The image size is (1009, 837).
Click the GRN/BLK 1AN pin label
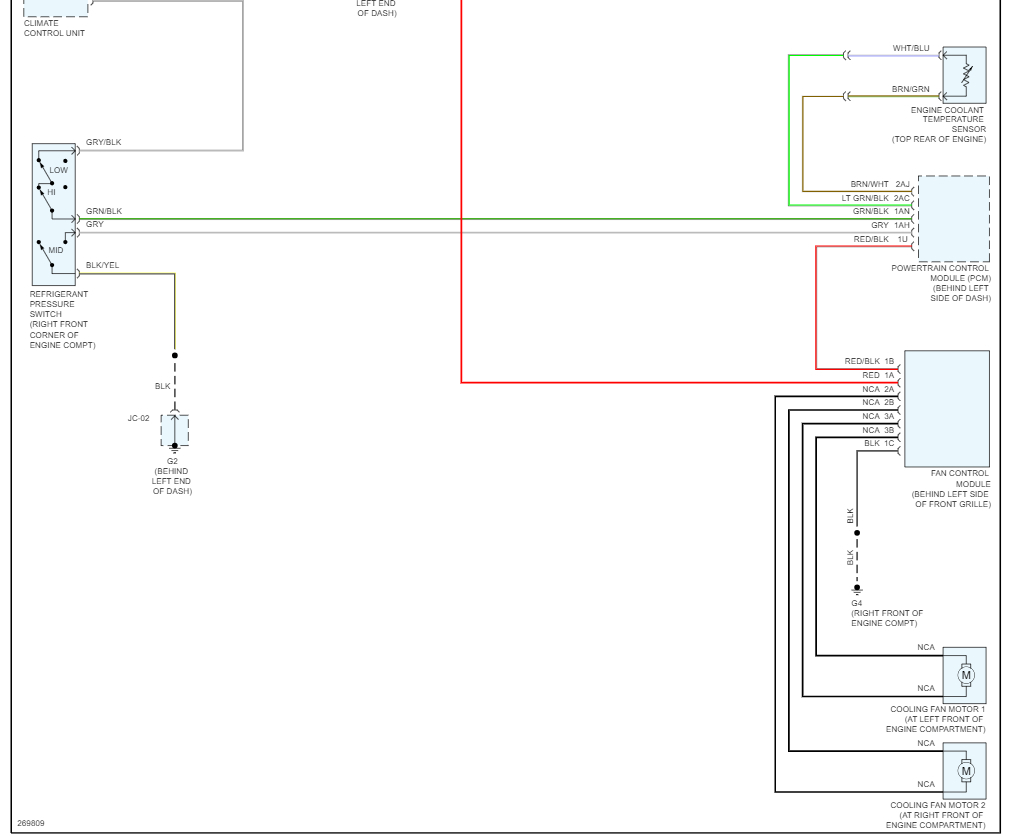(881, 211)
